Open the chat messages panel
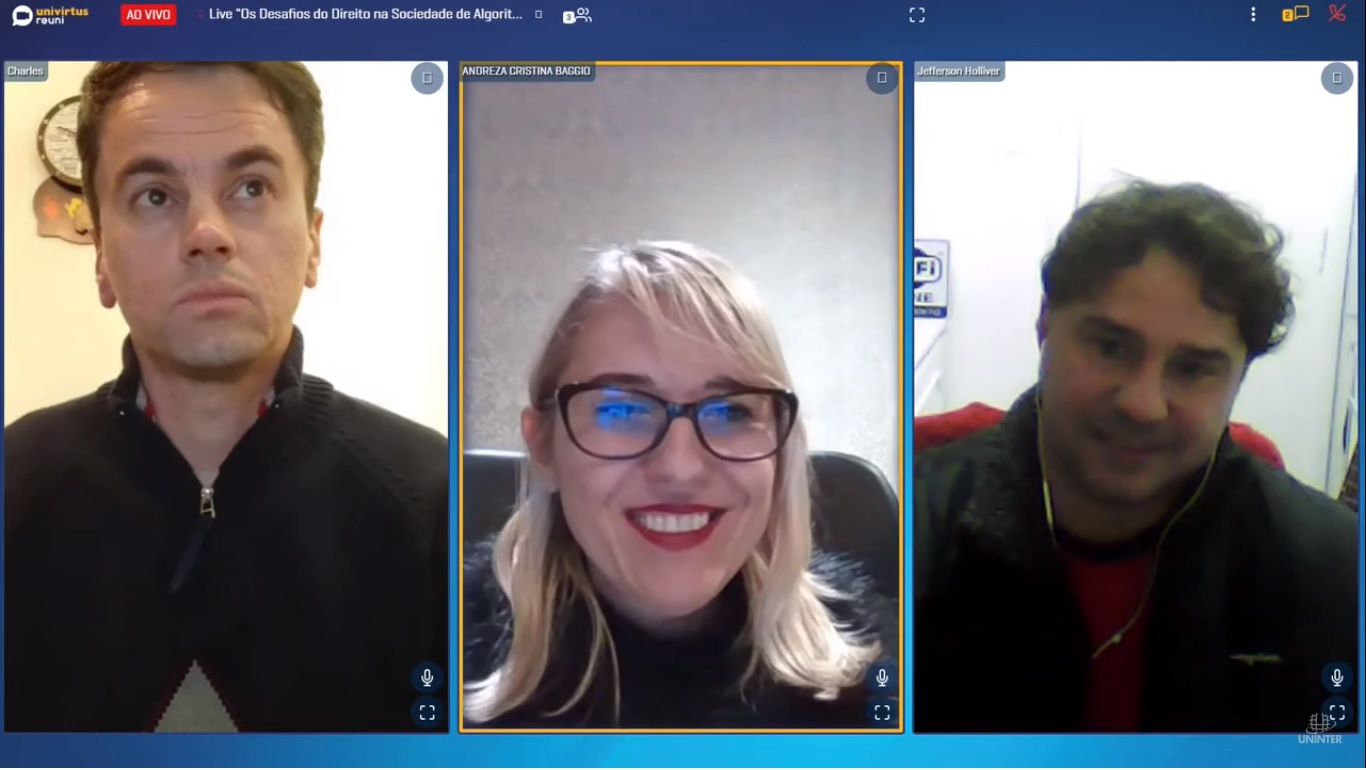This screenshot has width=1366, height=770. pyautogui.click(x=1297, y=14)
